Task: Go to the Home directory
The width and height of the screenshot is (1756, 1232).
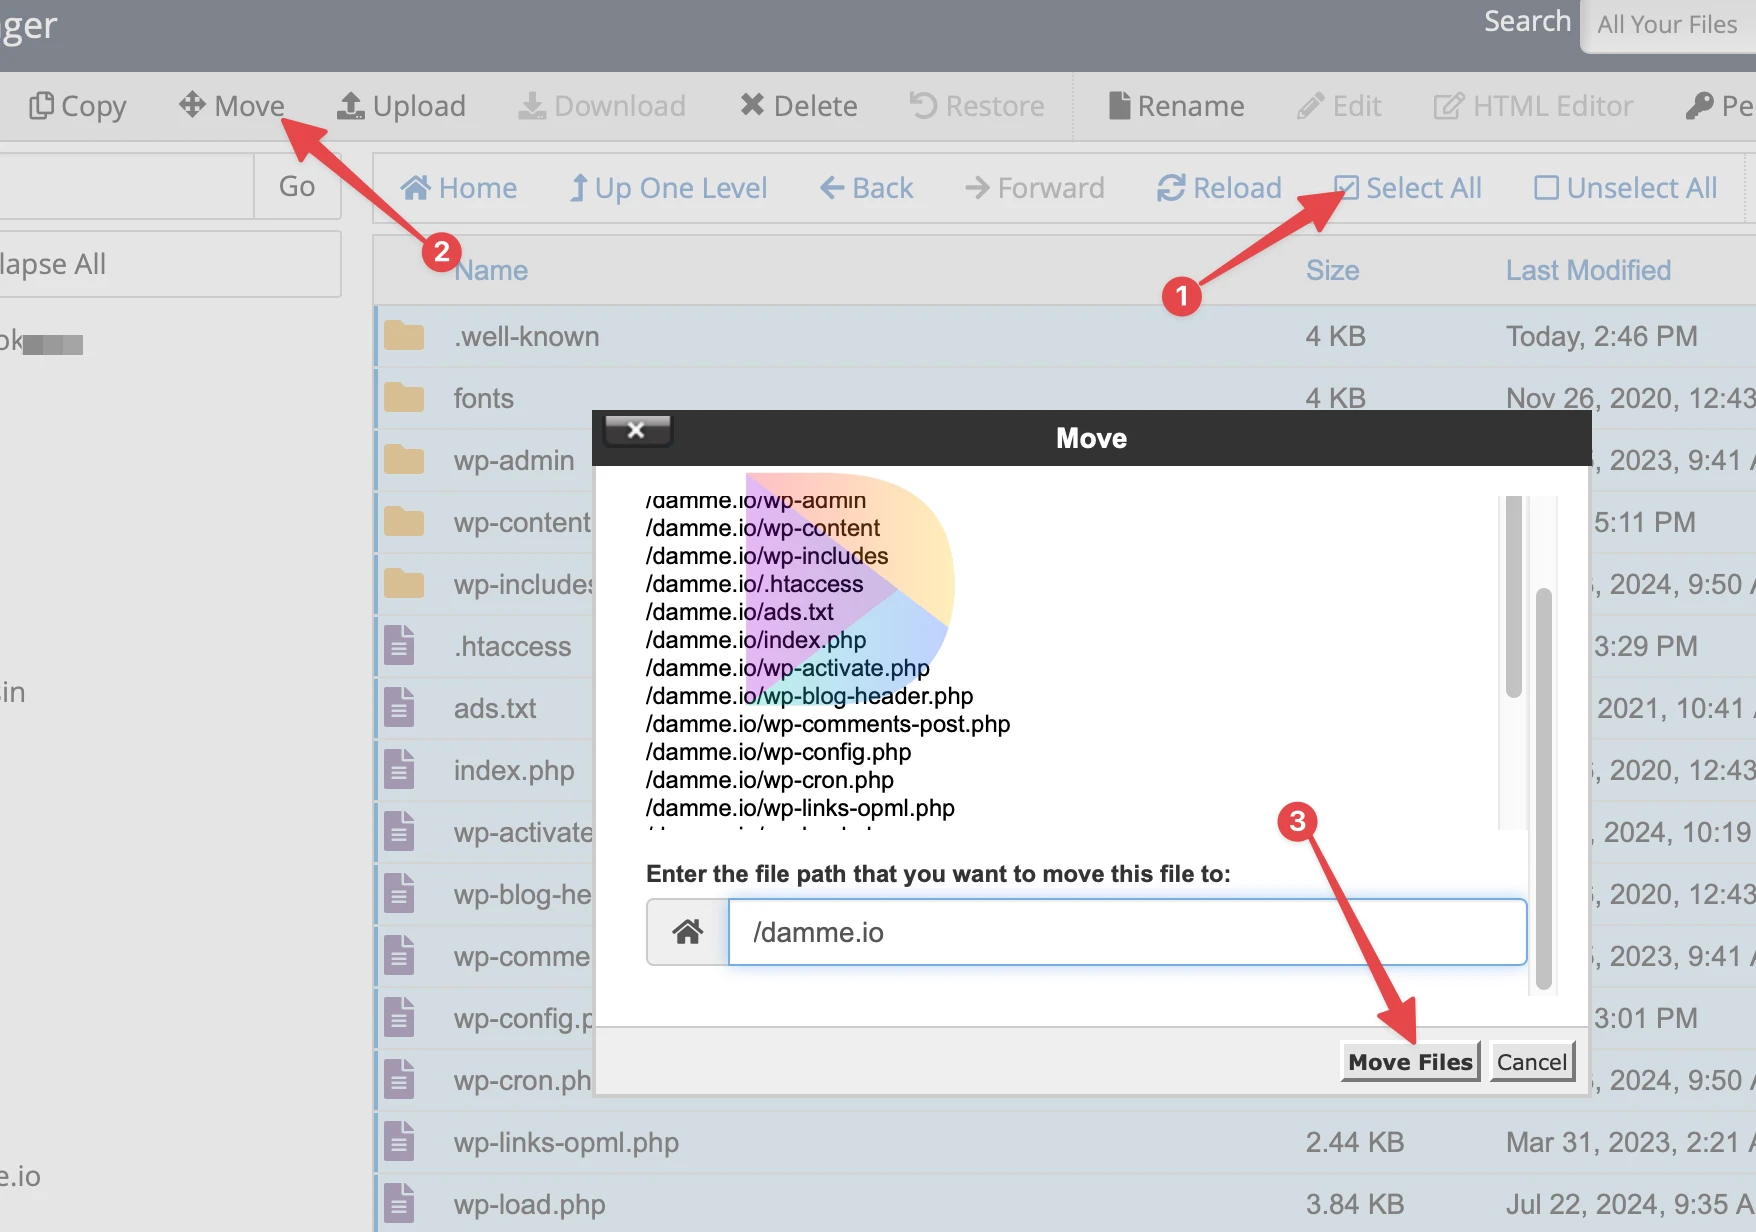Action: 459,188
